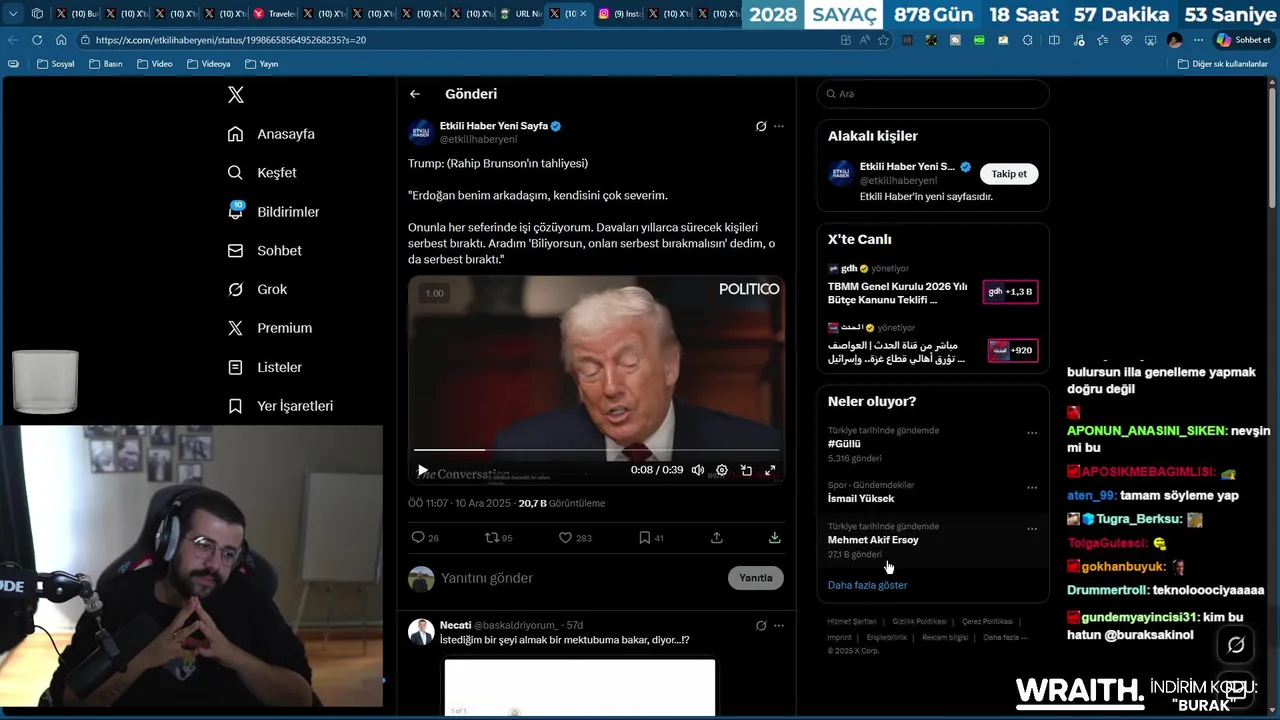Mute the video volume
The width and height of the screenshot is (1280, 720).
(698, 470)
